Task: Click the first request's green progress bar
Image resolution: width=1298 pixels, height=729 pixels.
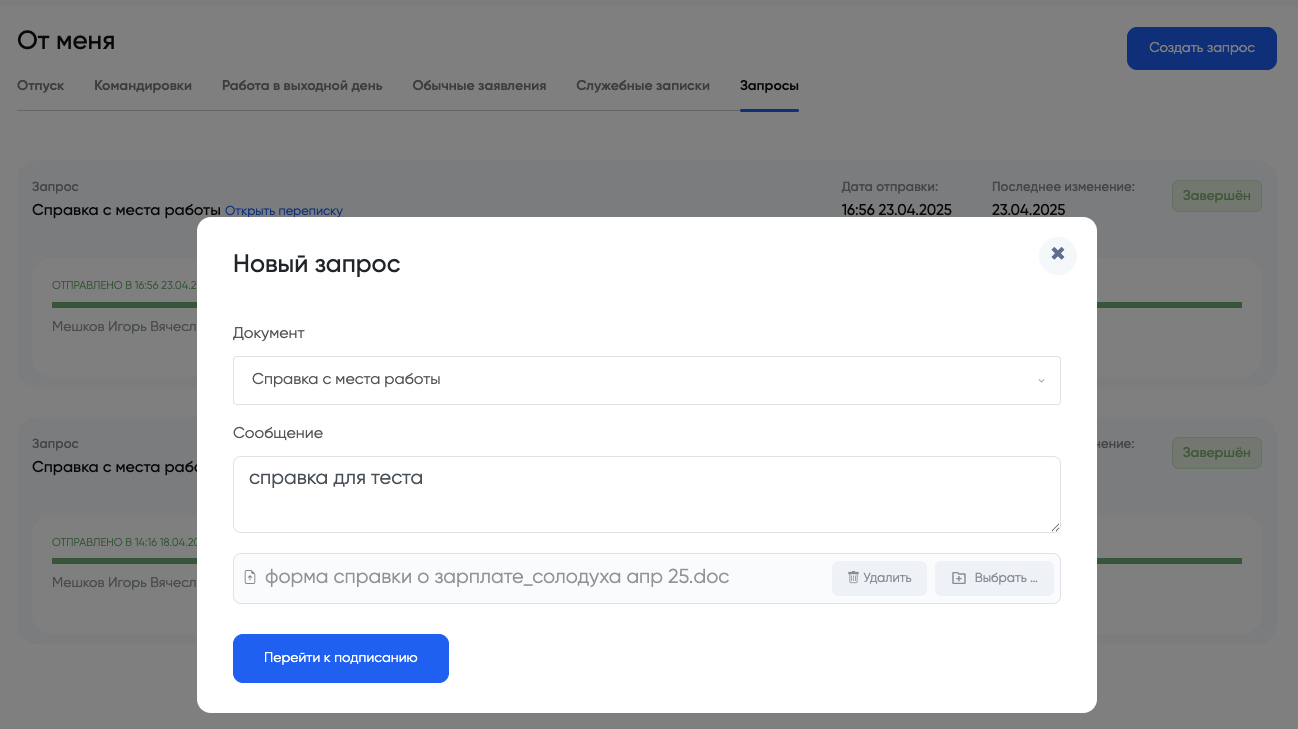Action: (x=1168, y=305)
